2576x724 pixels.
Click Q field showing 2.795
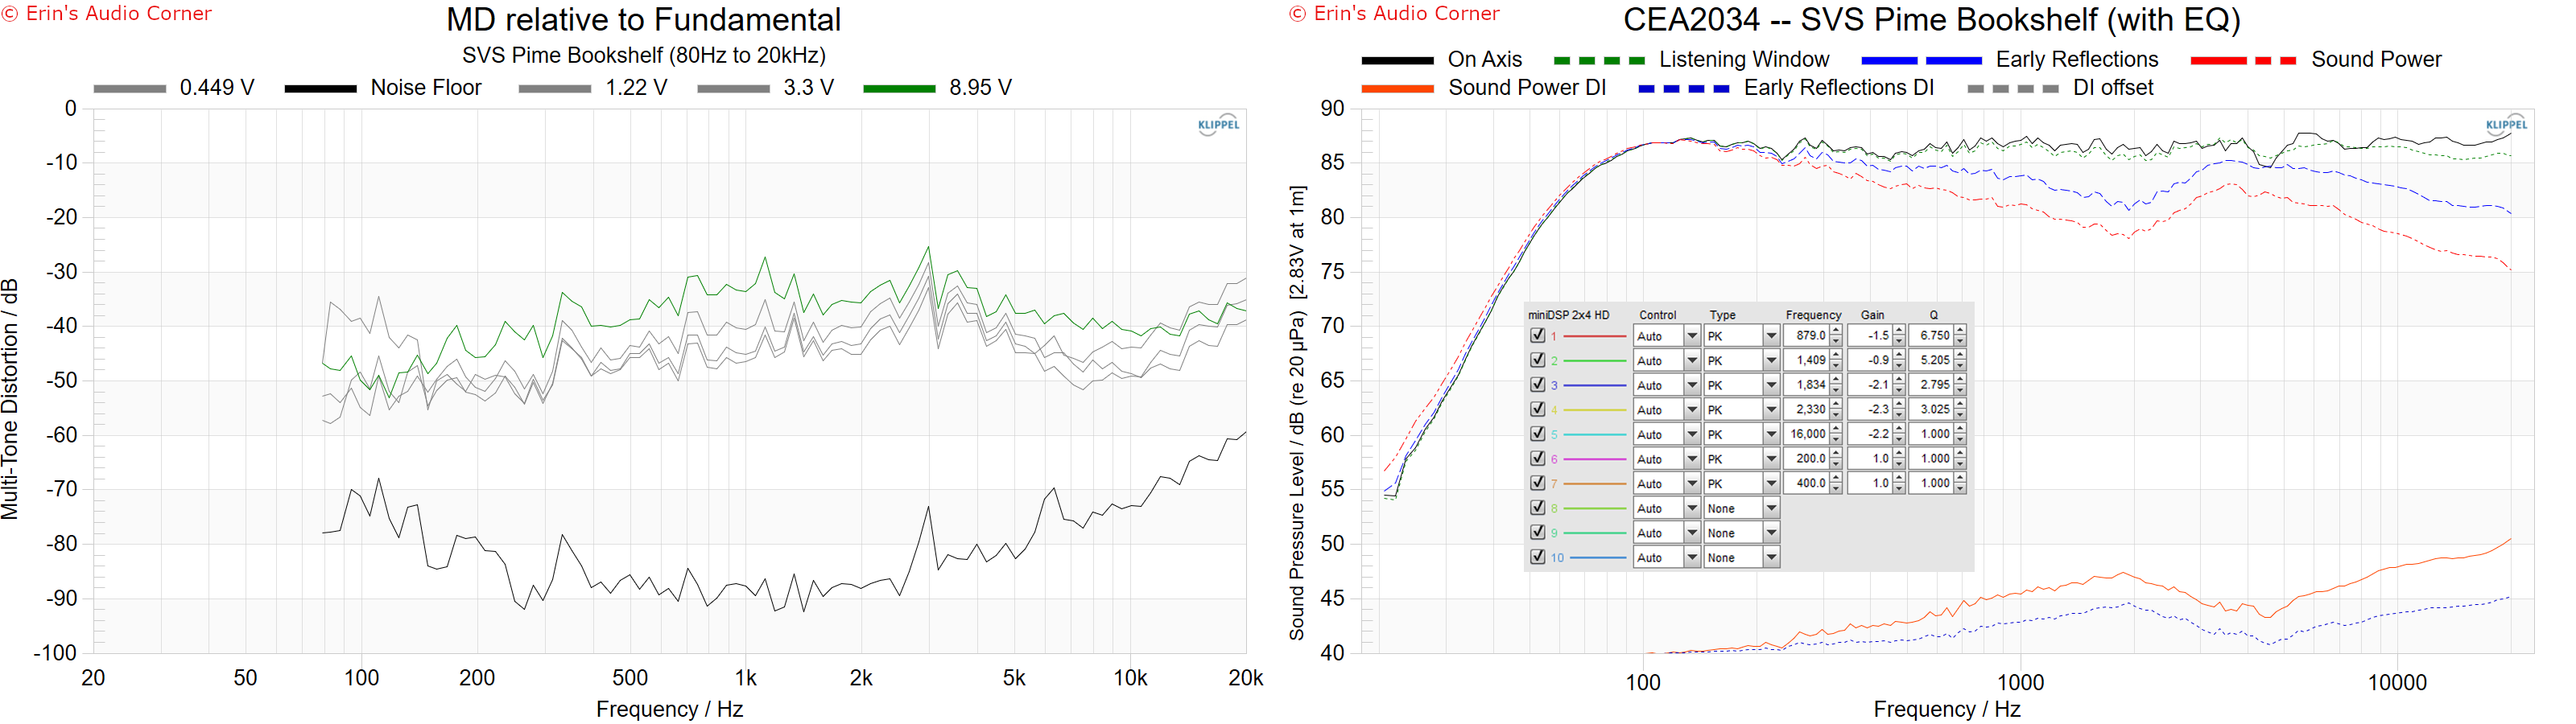pos(1931,385)
